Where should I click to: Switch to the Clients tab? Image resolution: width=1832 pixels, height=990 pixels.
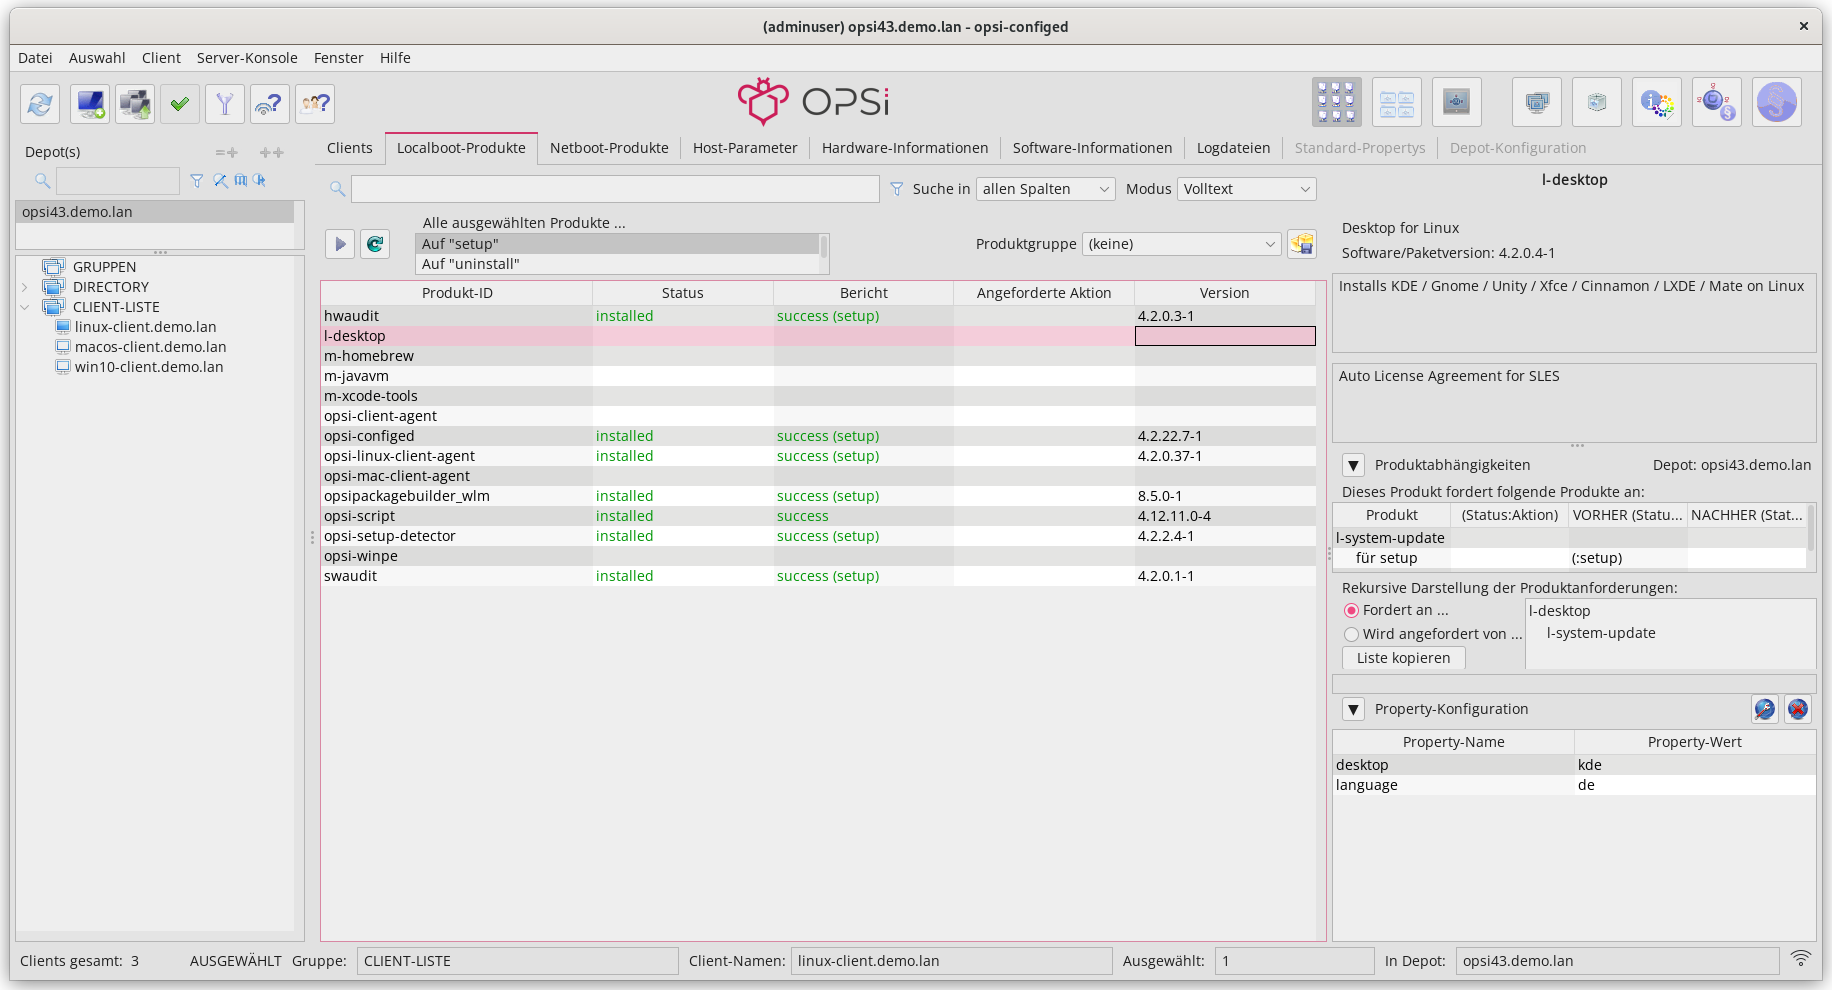pos(350,148)
